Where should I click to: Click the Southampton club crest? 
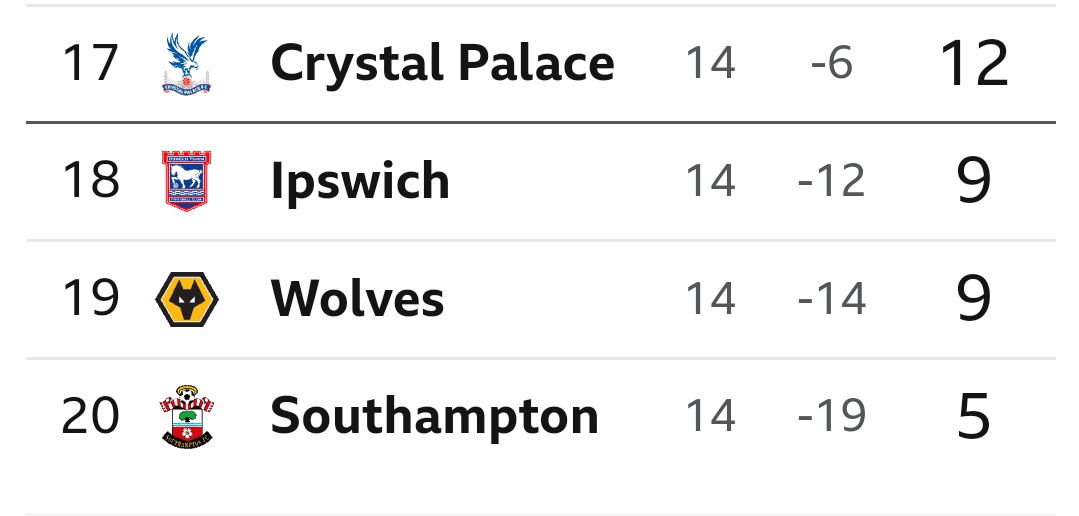pos(186,417)
